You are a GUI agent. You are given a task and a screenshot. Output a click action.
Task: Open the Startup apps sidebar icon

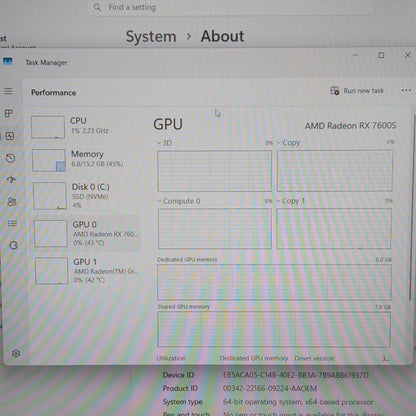coord(11,180)
